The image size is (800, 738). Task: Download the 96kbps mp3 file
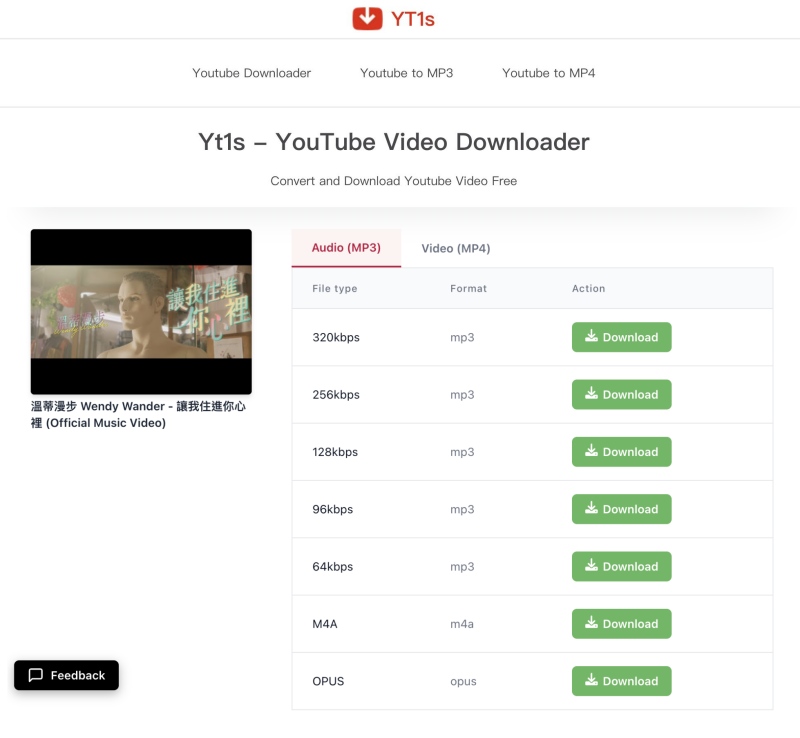621,509
